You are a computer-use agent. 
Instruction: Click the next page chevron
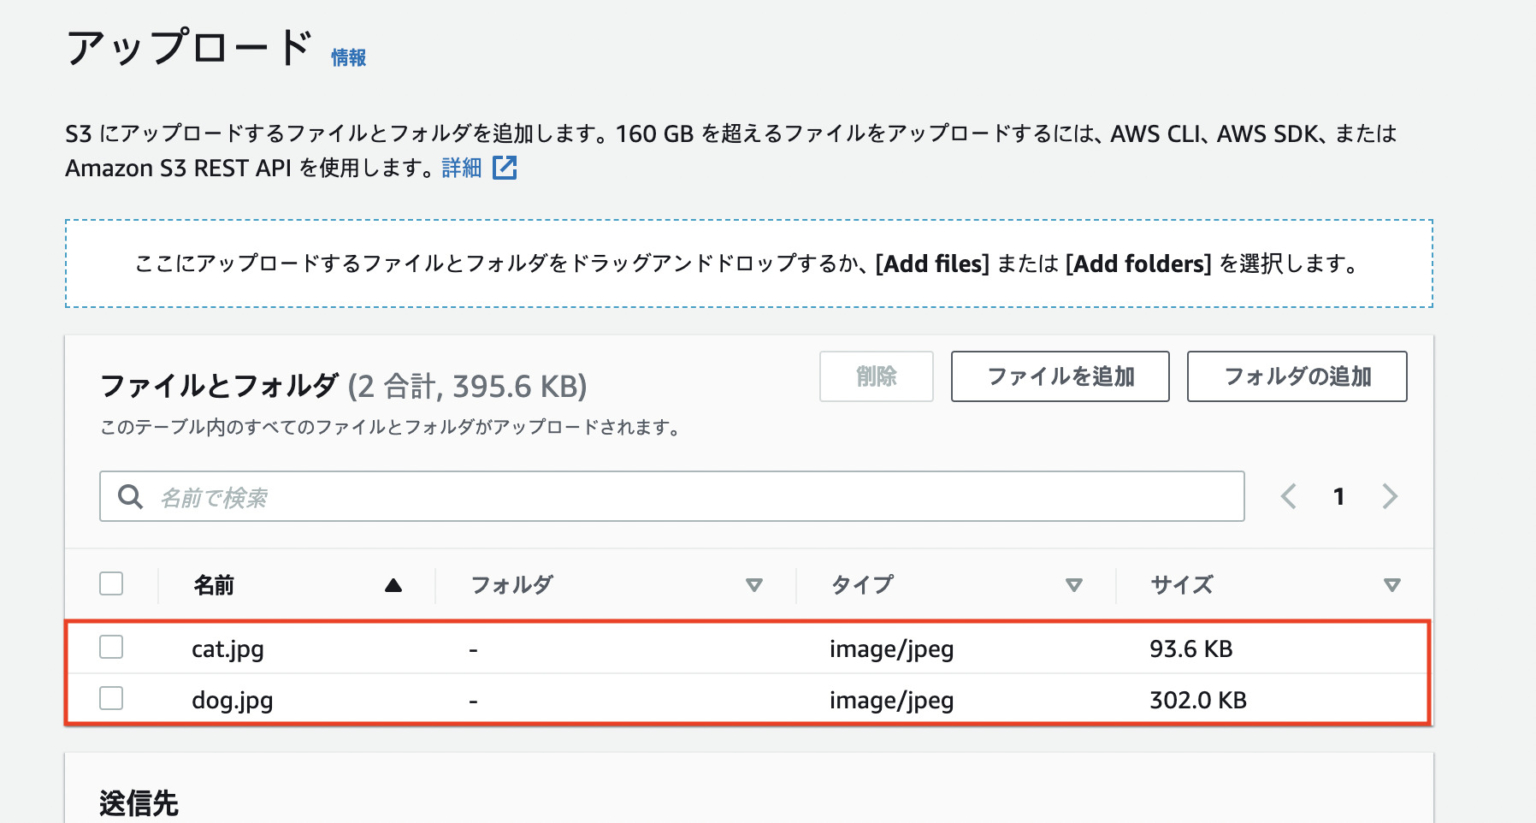[1390, 496]
